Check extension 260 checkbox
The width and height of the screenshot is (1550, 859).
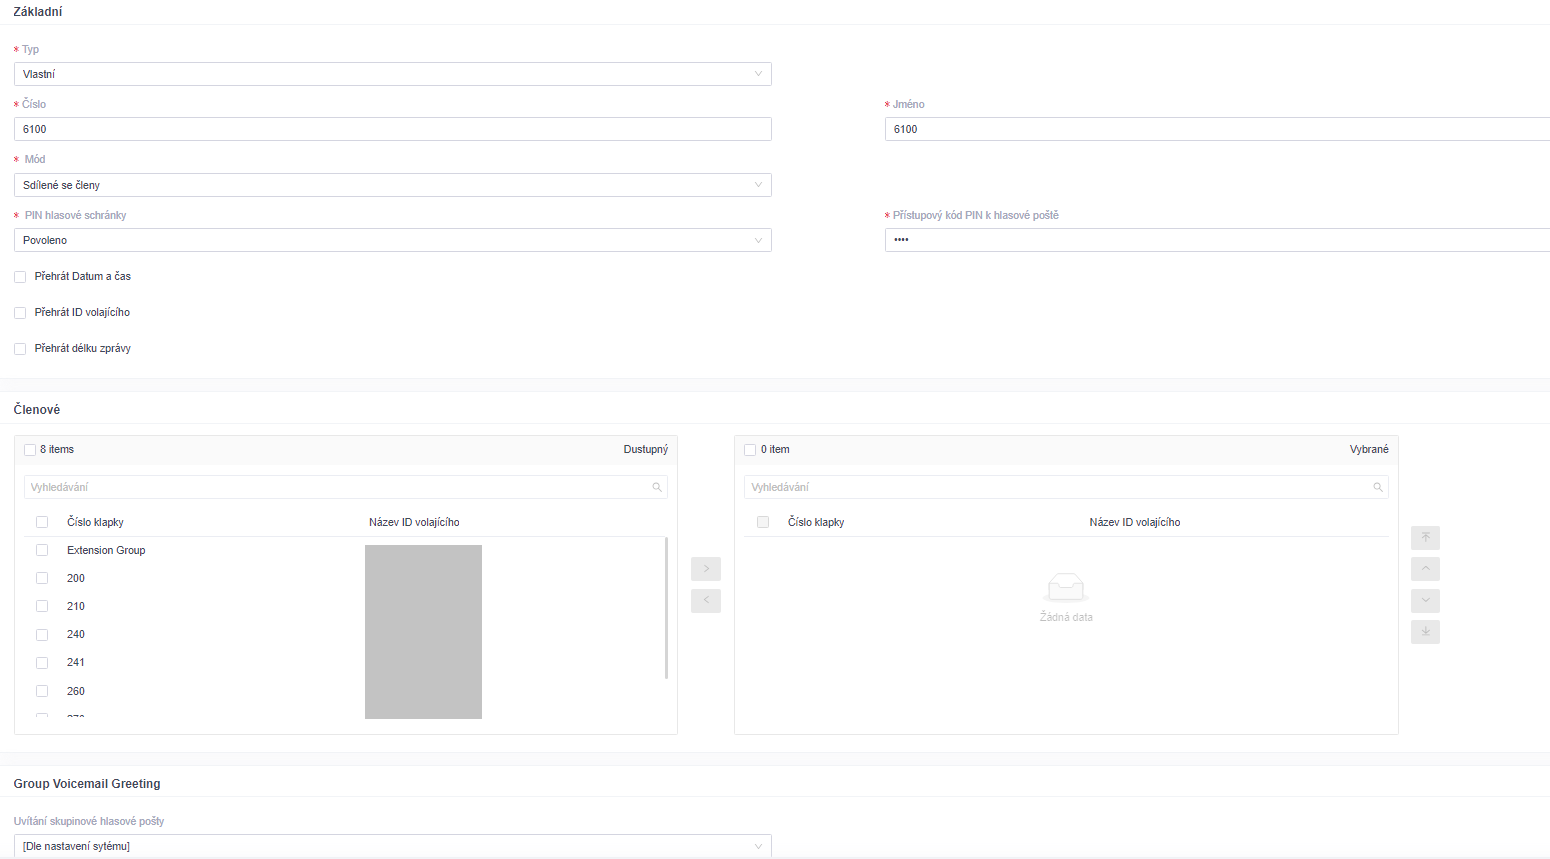pos(42,691)
